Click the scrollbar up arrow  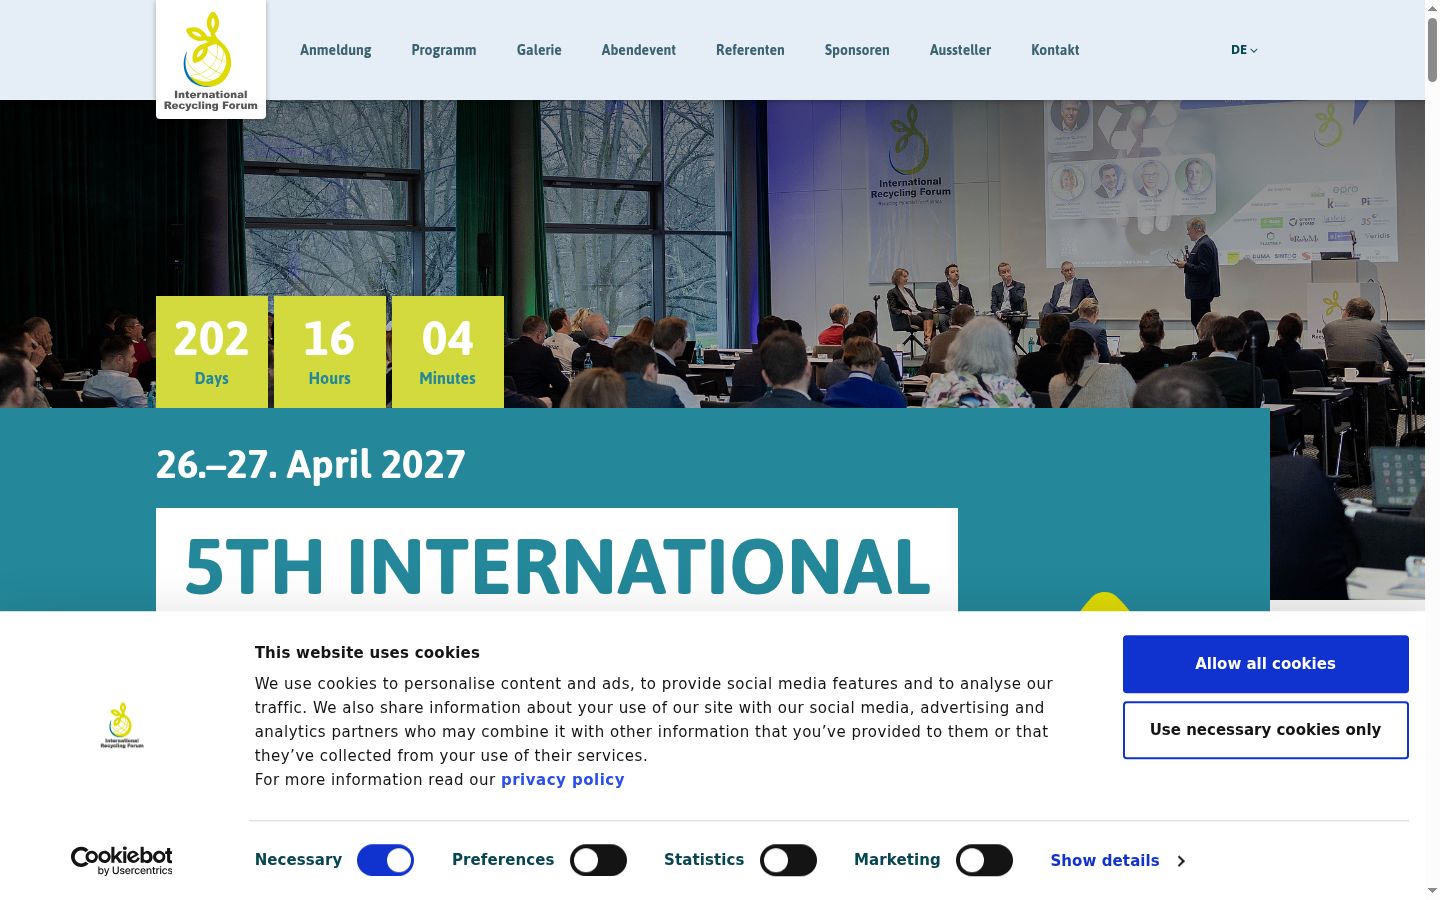tap(1432, 7)
